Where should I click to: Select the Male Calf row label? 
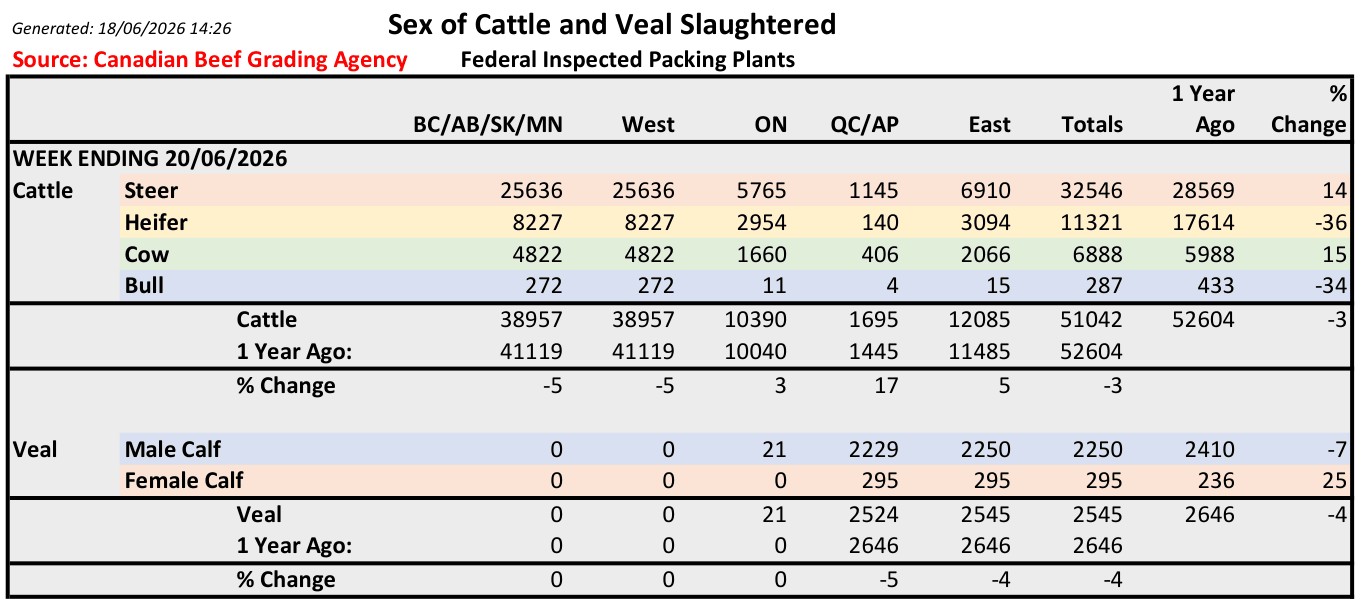click(x=172, y=450)
